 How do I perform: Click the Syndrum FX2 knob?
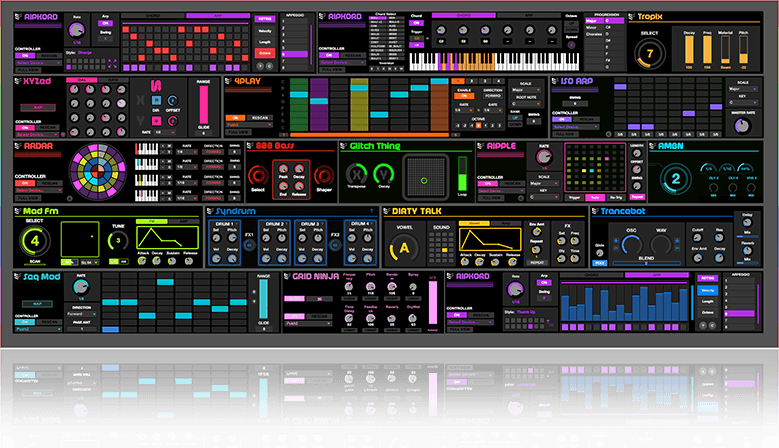[335, 245]
